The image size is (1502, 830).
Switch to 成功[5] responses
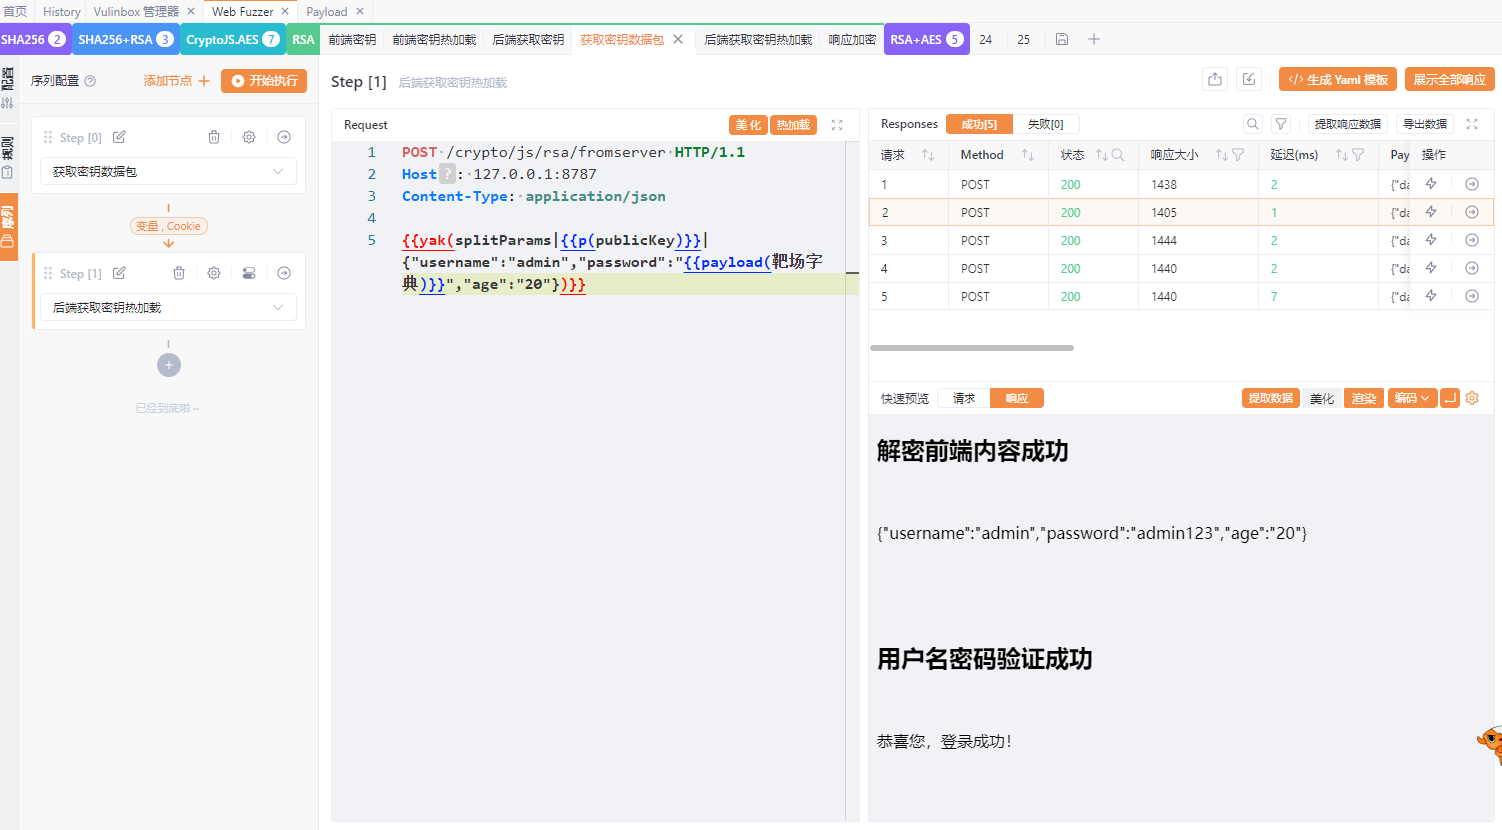[x=979, y=124]
